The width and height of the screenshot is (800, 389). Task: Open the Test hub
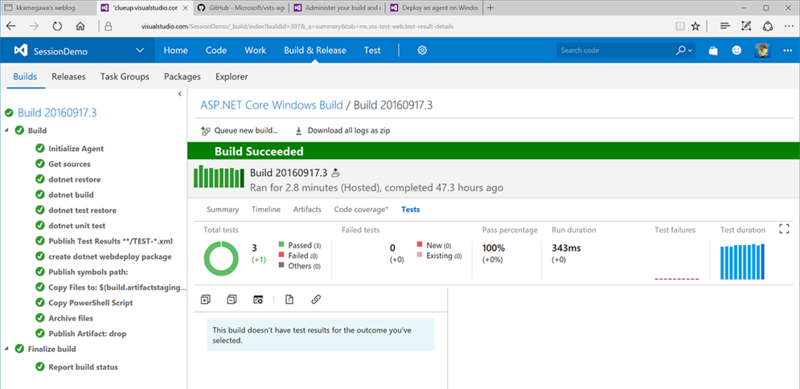(372, 51)
